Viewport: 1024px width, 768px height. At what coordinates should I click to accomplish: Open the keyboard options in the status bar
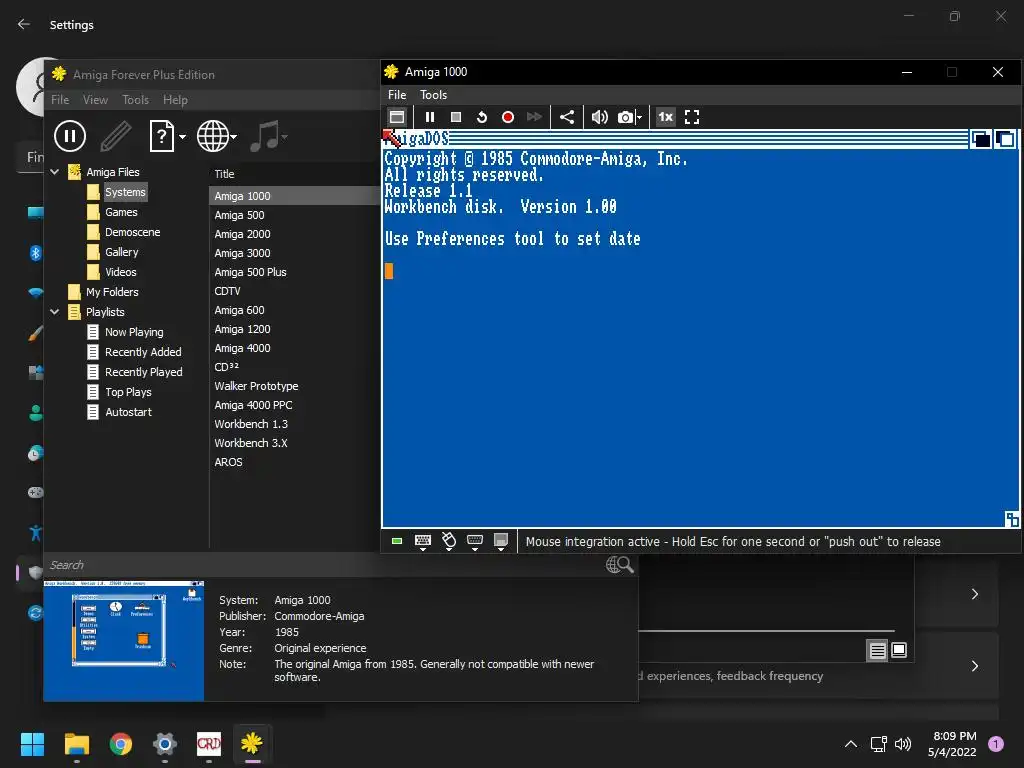pyautogui.click(x=423, y=541)
